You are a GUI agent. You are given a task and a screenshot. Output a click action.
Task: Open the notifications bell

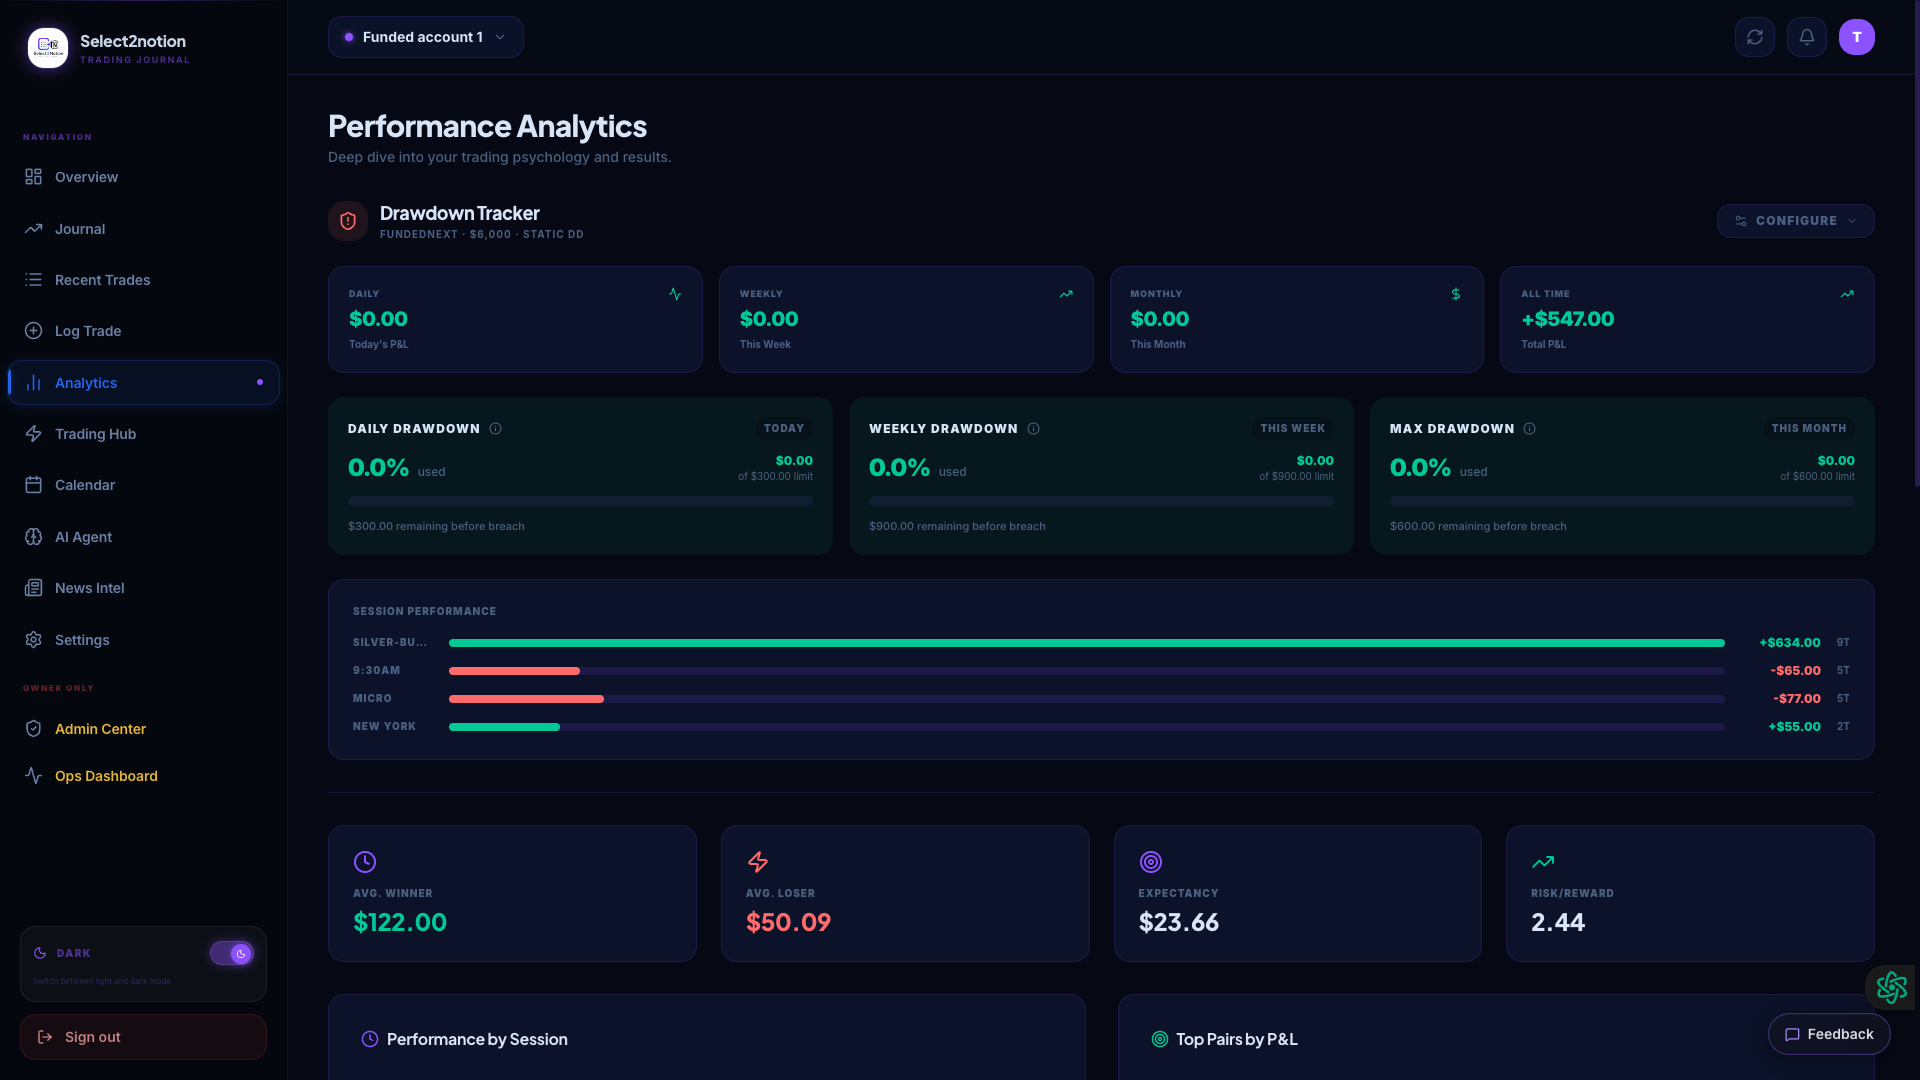pyautogui.click(x=1806, y=37)
